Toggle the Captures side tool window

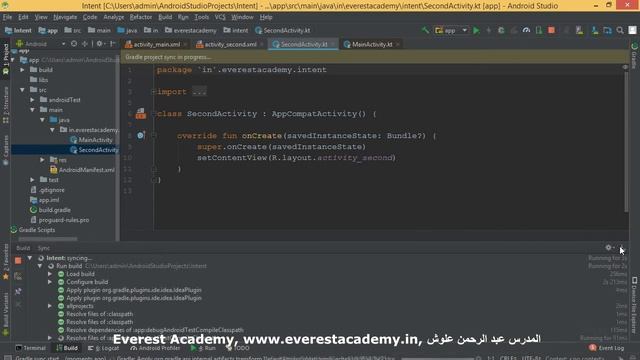click(x=5, y=150)
